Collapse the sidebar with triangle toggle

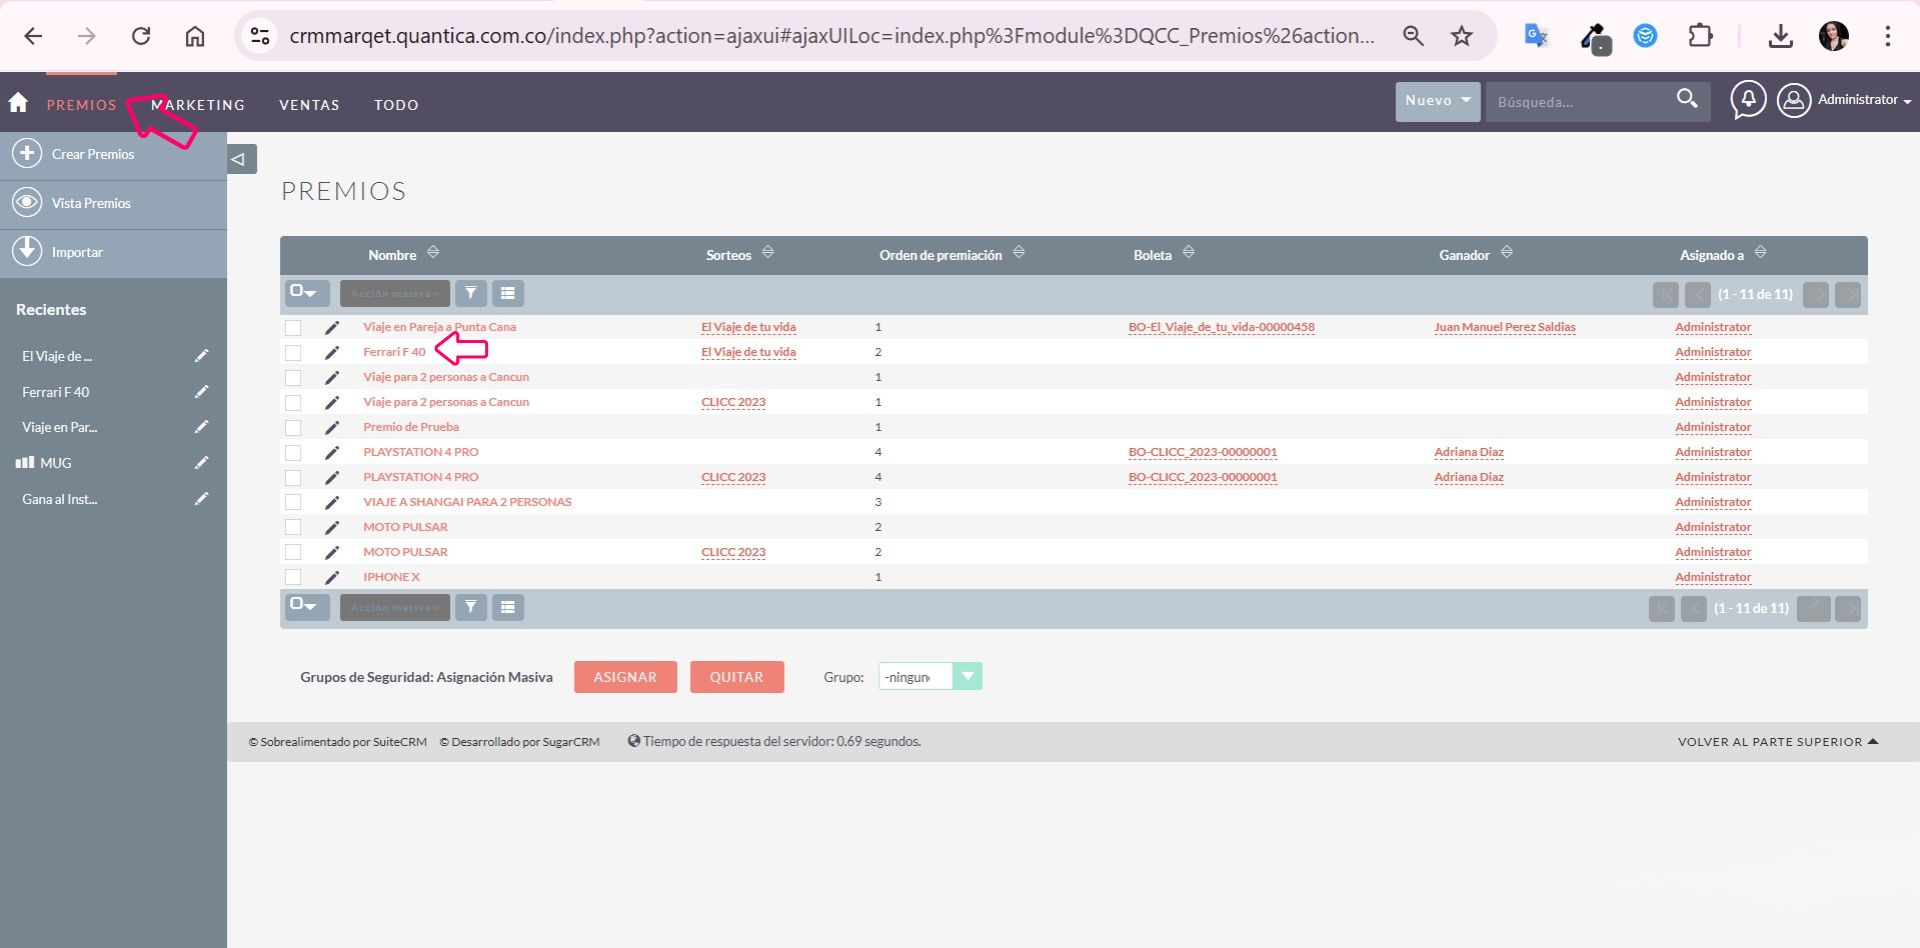(x=238, y=159)
